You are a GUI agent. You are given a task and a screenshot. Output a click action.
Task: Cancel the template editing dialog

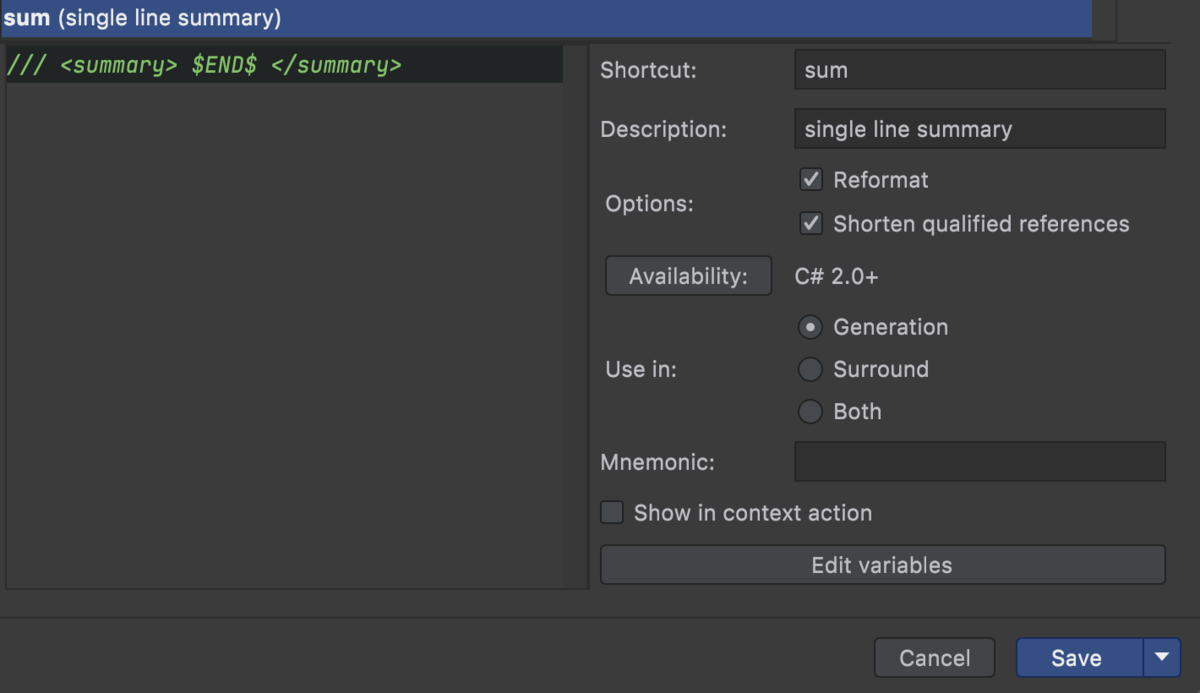pos(934,658)
